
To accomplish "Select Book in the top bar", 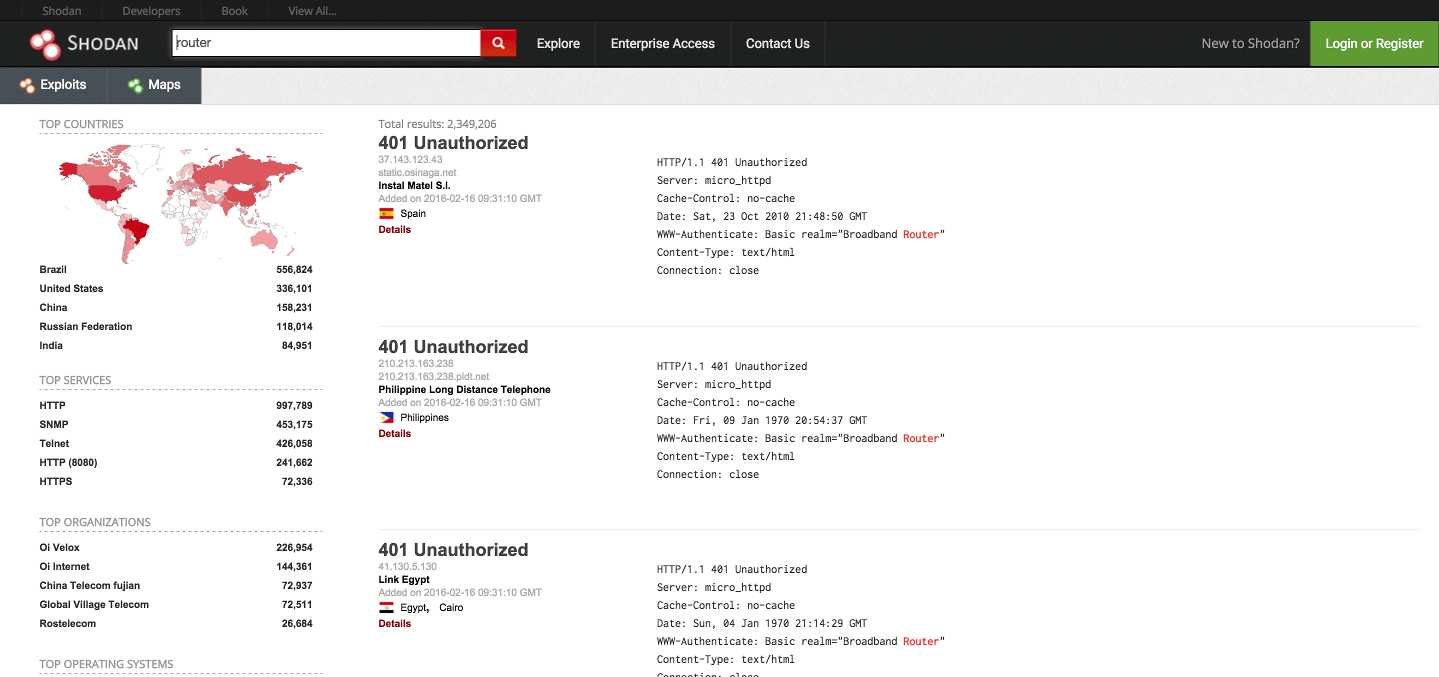I will (235, 11).
